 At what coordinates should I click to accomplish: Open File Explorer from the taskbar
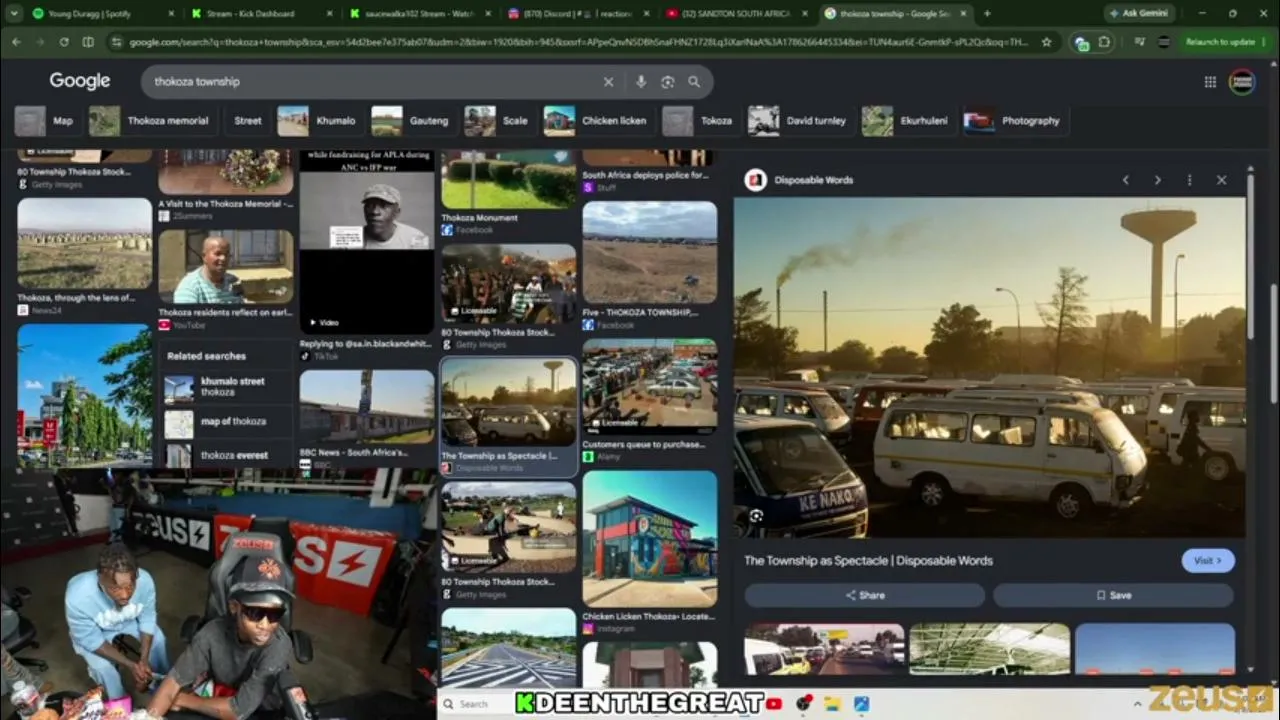point(832,704)
